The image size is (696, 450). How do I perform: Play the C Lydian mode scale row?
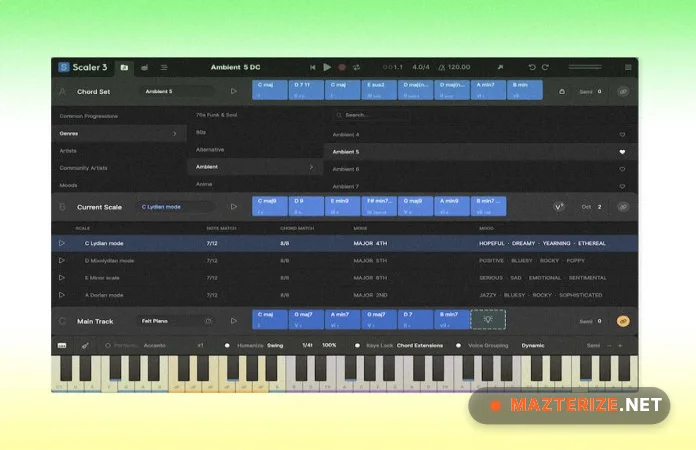pos(62,243)
